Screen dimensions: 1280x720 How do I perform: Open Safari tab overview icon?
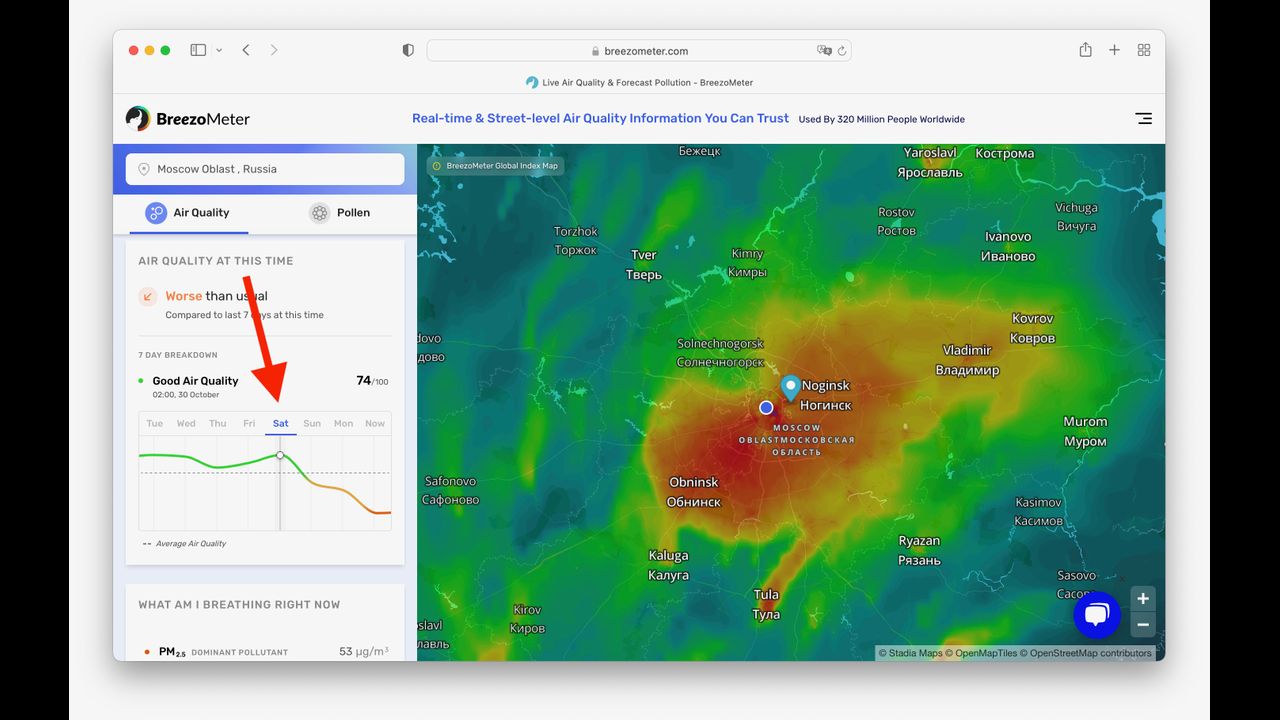coord(1144,50)
